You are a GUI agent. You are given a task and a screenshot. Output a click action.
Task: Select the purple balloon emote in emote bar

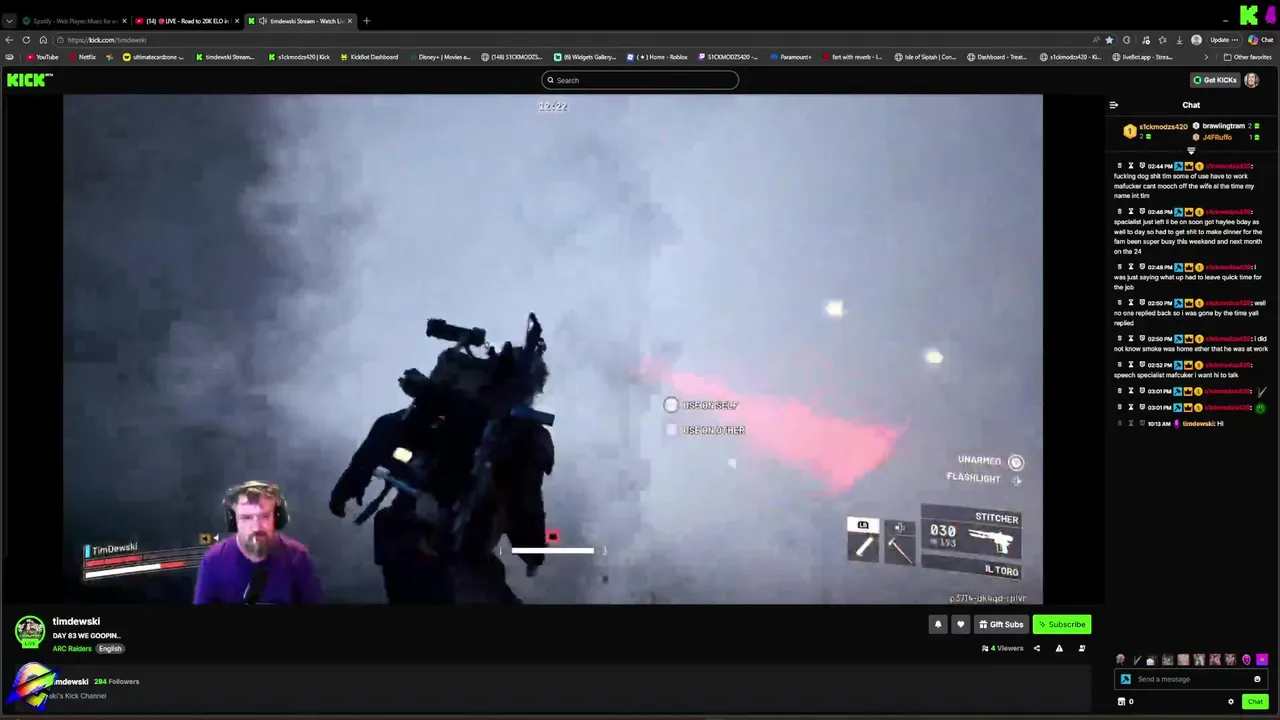[x=1246, y=660]
